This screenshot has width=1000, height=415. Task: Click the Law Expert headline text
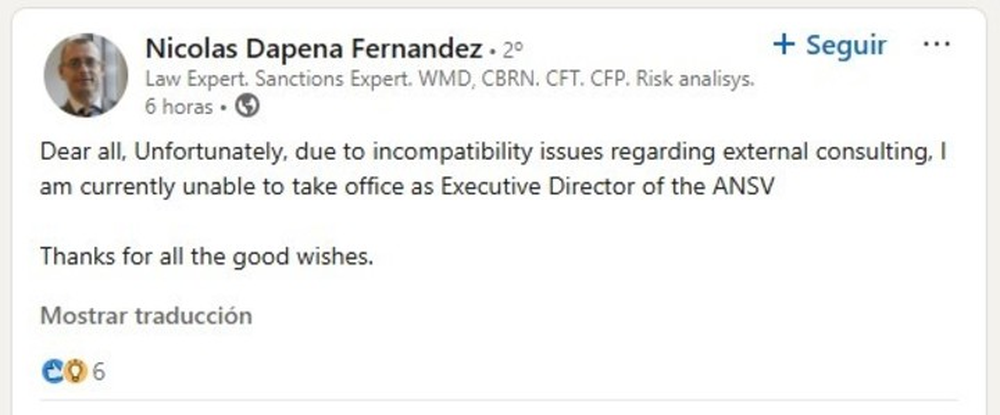pos(192,80)
